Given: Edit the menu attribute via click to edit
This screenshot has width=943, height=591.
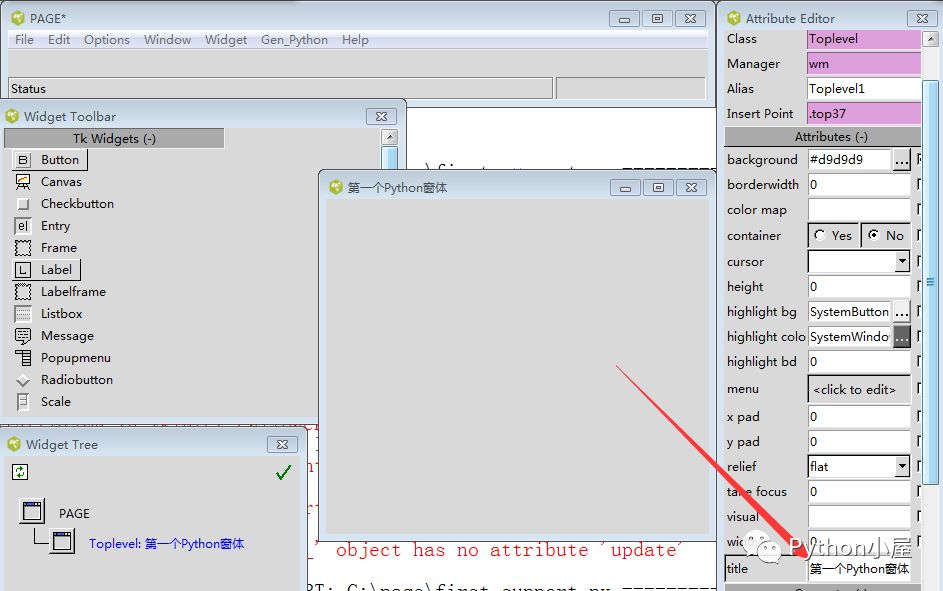Looking at the screenshot, I should pos(858,389).
